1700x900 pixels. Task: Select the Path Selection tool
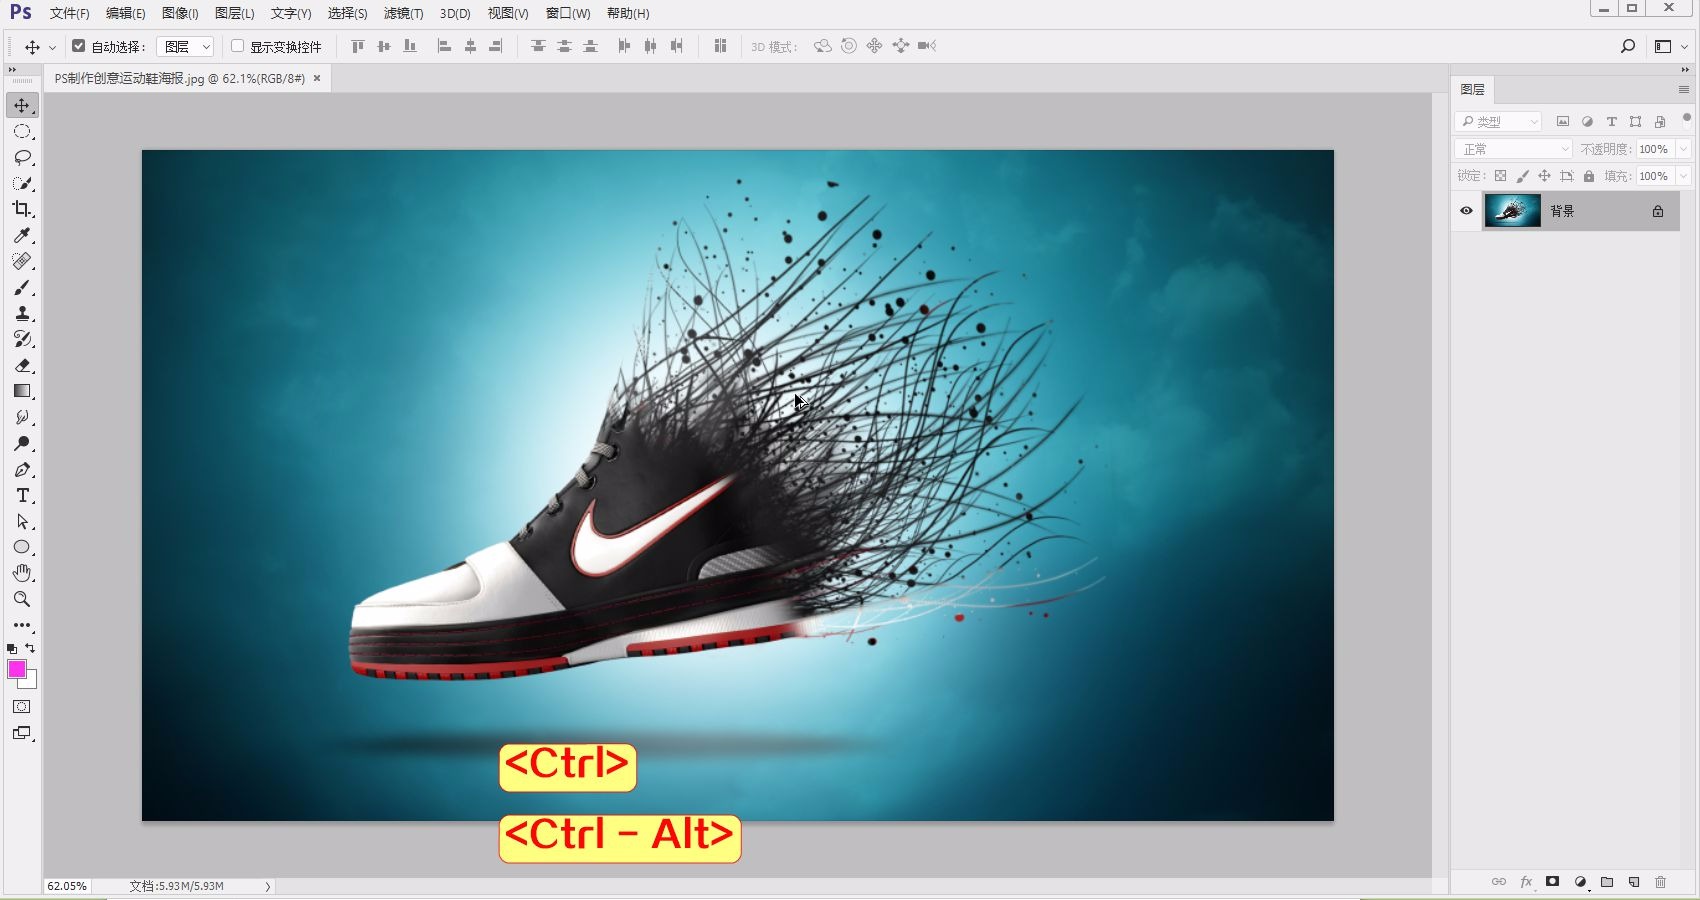tap(22, 522)
